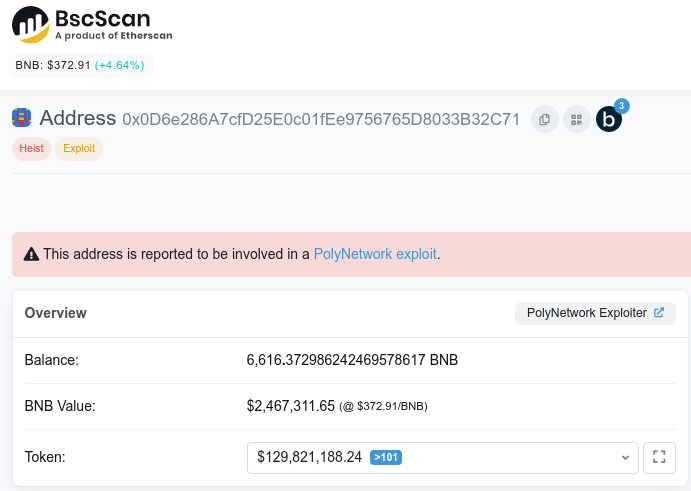691x491 pixels.
Task: Click the chevron arrow in the Token field
Action: coord(625,457)
